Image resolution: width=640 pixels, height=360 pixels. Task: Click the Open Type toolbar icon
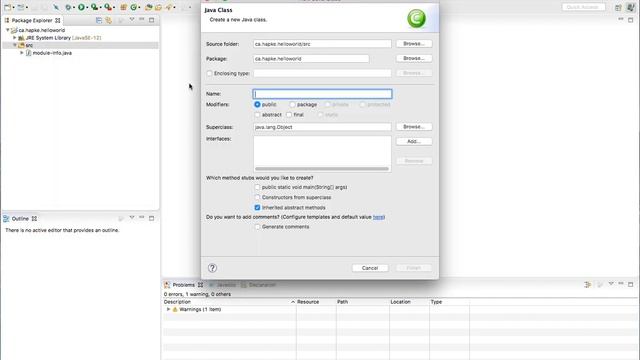click(x=149, y=7)
